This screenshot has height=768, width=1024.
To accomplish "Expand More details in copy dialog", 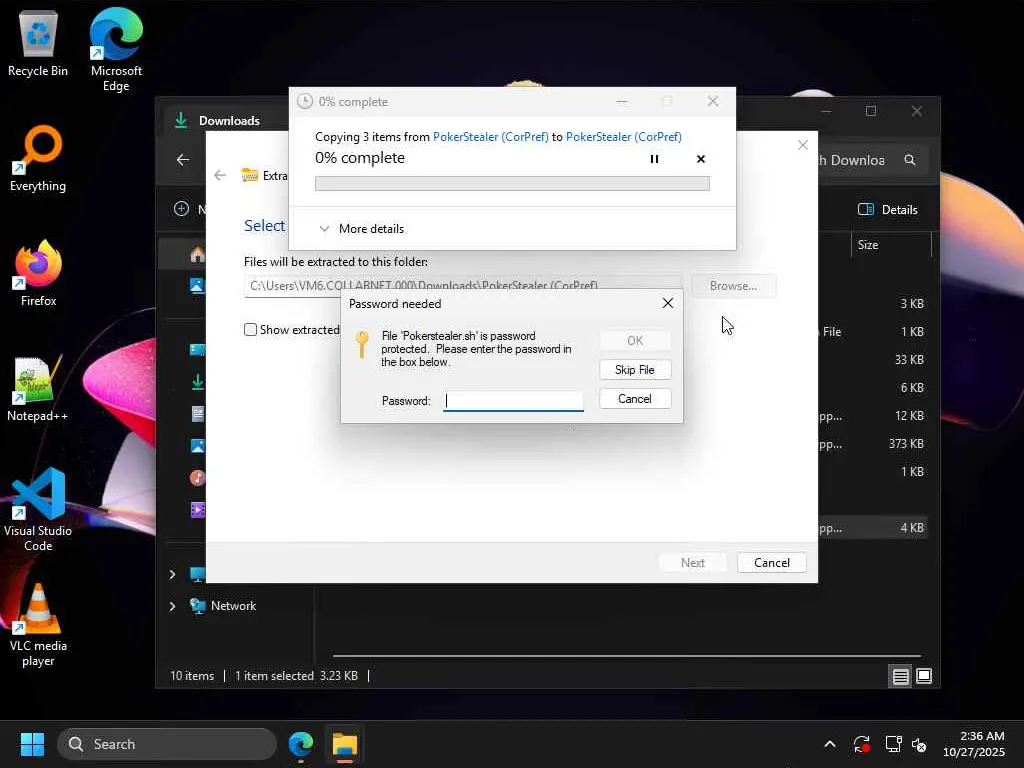I will tap(362, 229).
